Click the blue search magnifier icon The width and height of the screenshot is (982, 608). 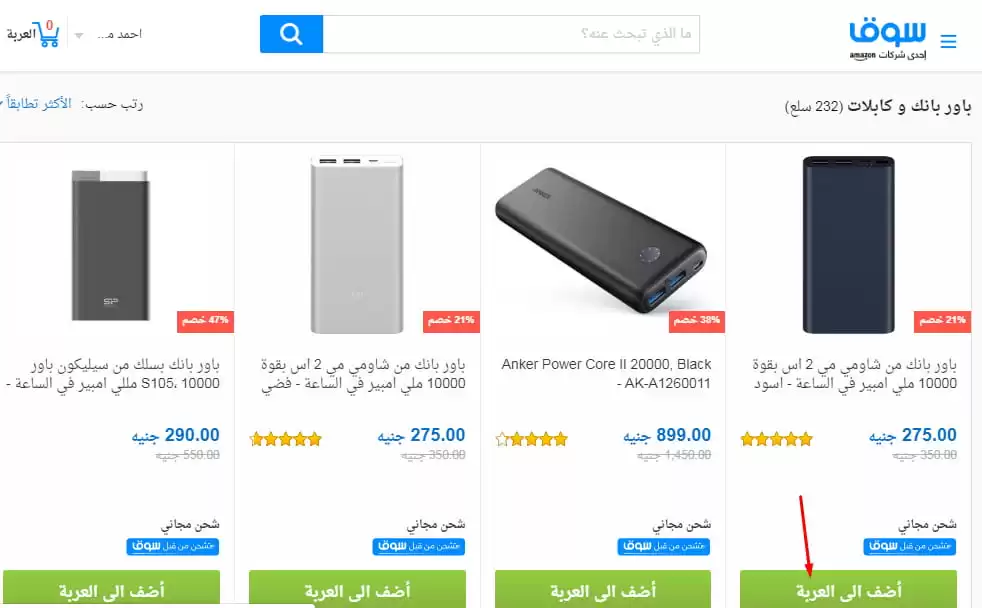click(290, 33)
